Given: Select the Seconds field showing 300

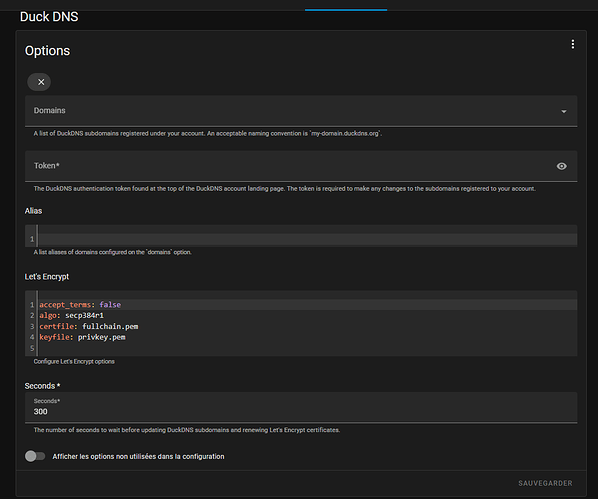Looking at the screenshot, I should (301, 407).
